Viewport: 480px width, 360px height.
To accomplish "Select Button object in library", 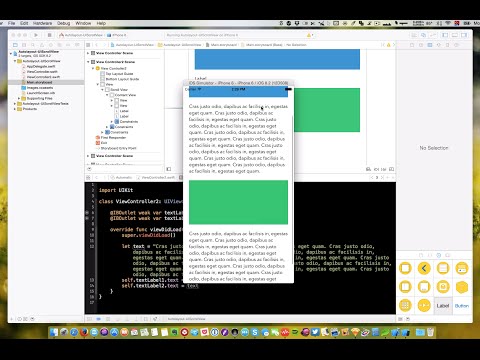I will click(462, 306).
